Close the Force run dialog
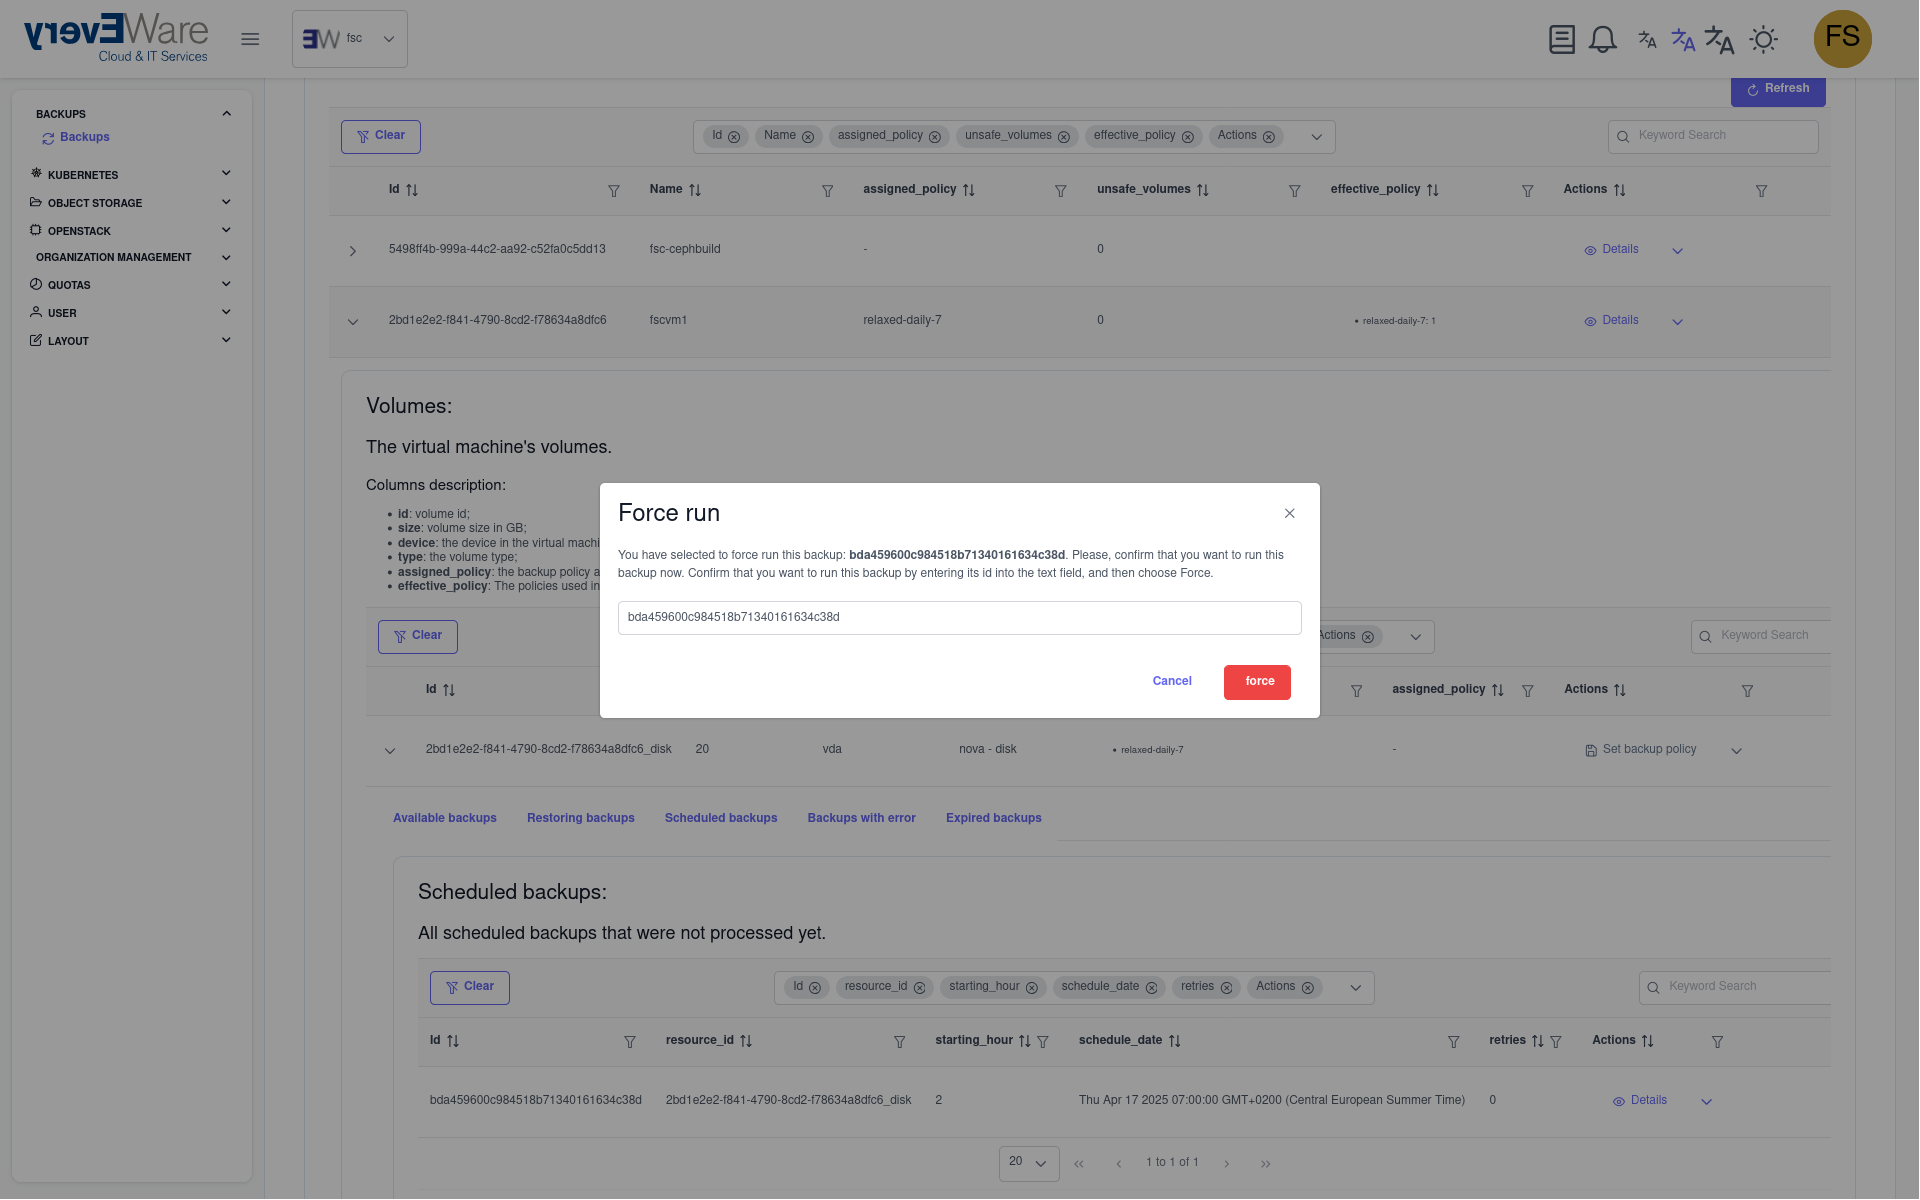This screenshot has height=1200, width=1920. (1289, 513)
